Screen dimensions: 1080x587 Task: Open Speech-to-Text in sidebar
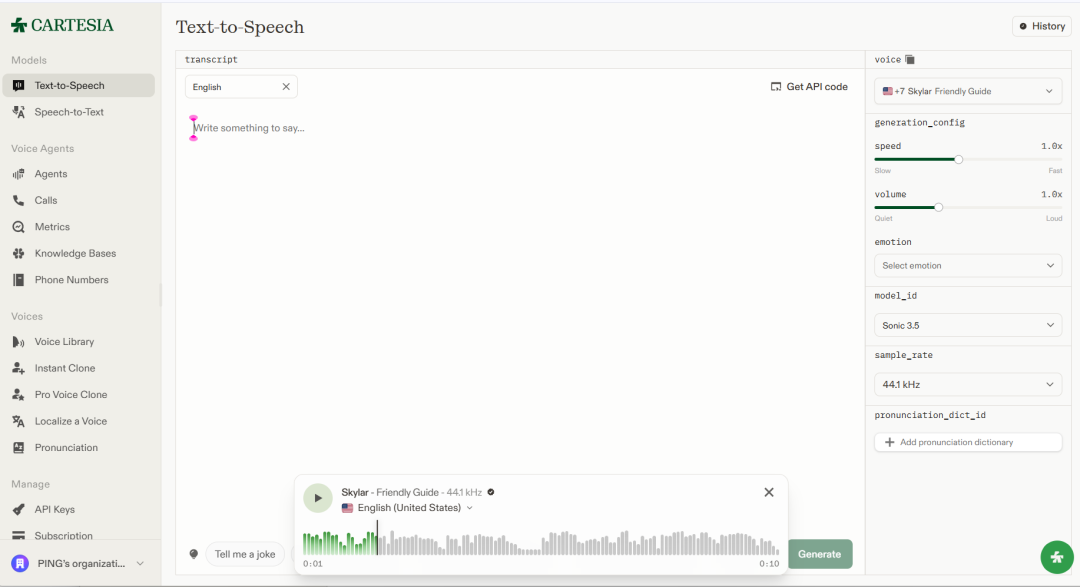tap(79, 112)
